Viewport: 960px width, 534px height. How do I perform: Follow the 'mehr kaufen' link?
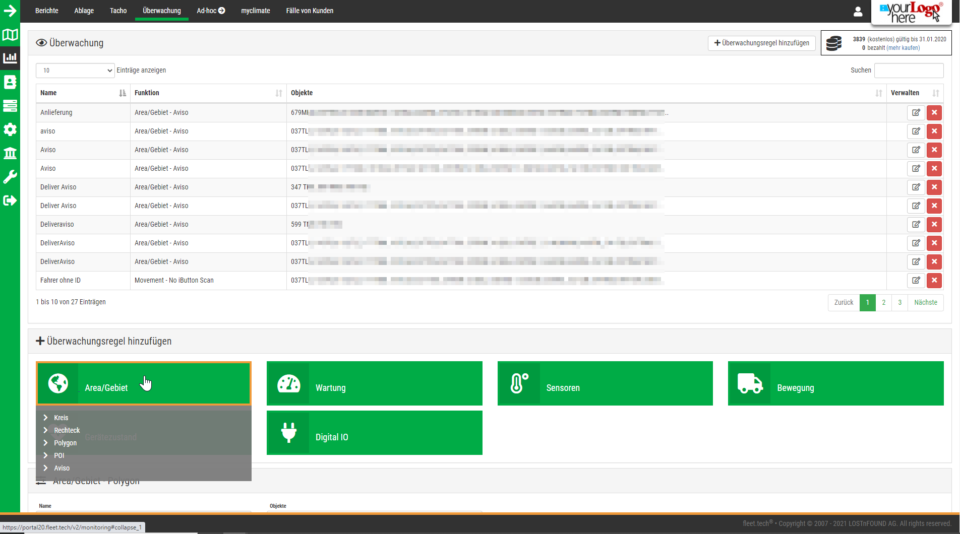click(x=905, y=47)
